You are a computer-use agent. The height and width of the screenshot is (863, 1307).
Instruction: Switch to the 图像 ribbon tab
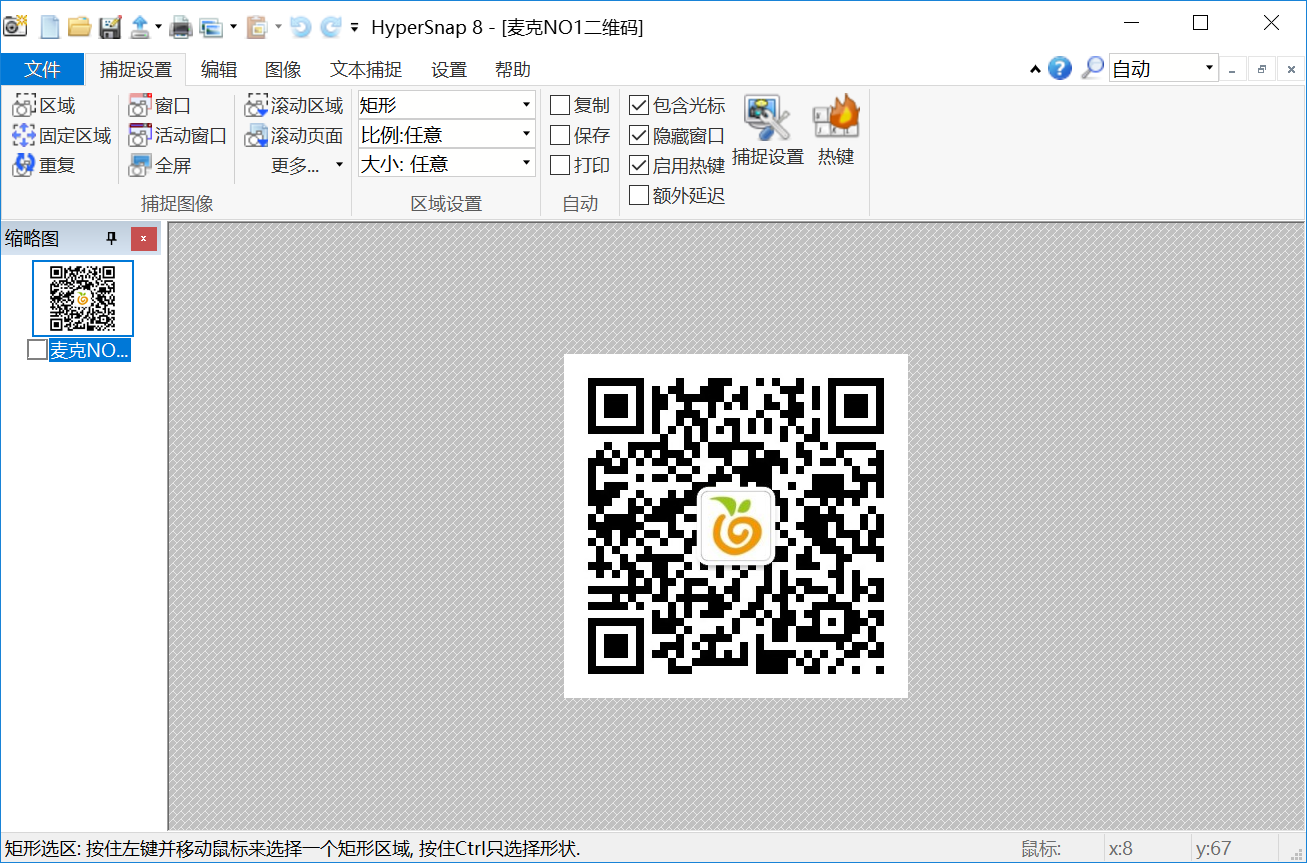click(283, 69)
